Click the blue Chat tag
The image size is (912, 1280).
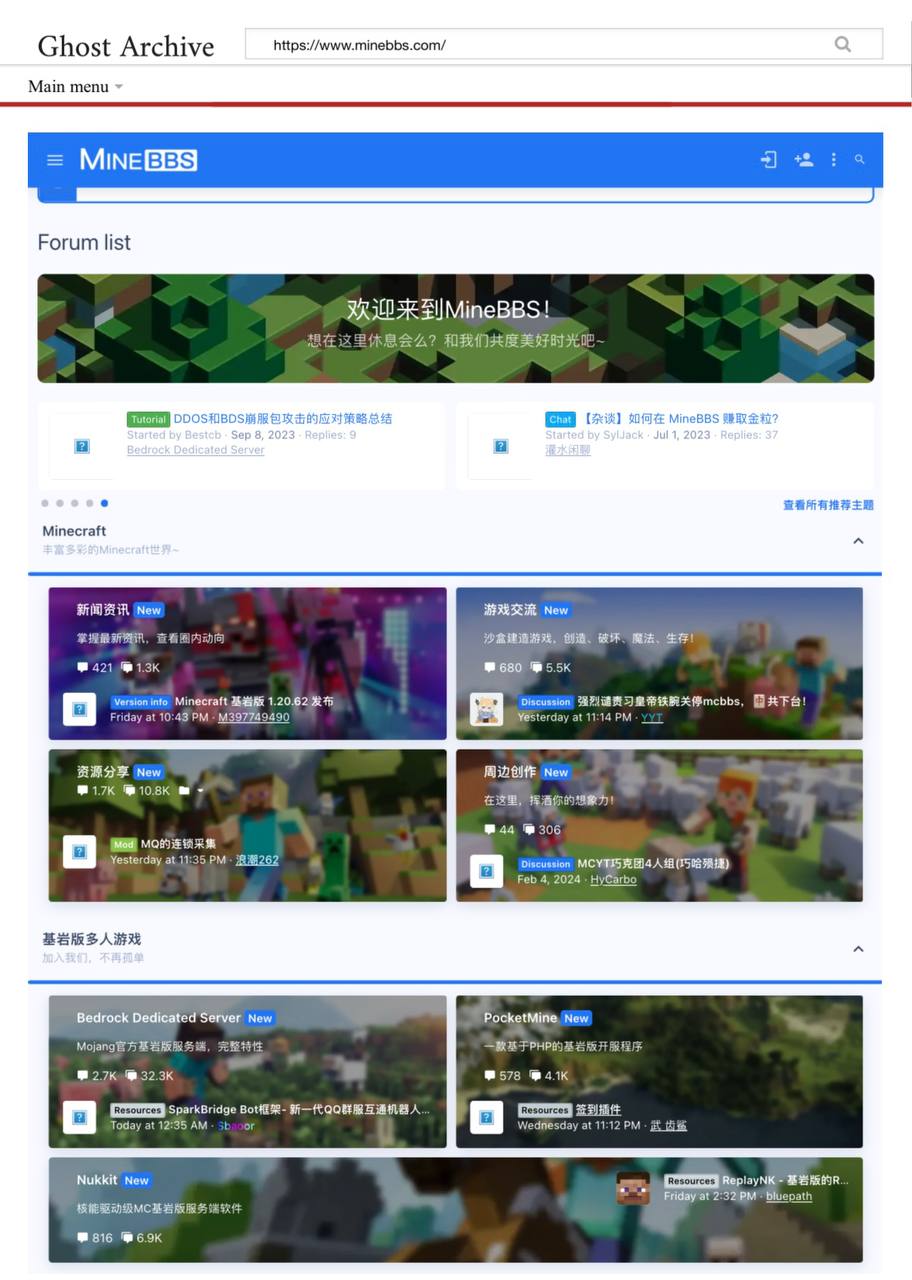[x=560, y=419]
